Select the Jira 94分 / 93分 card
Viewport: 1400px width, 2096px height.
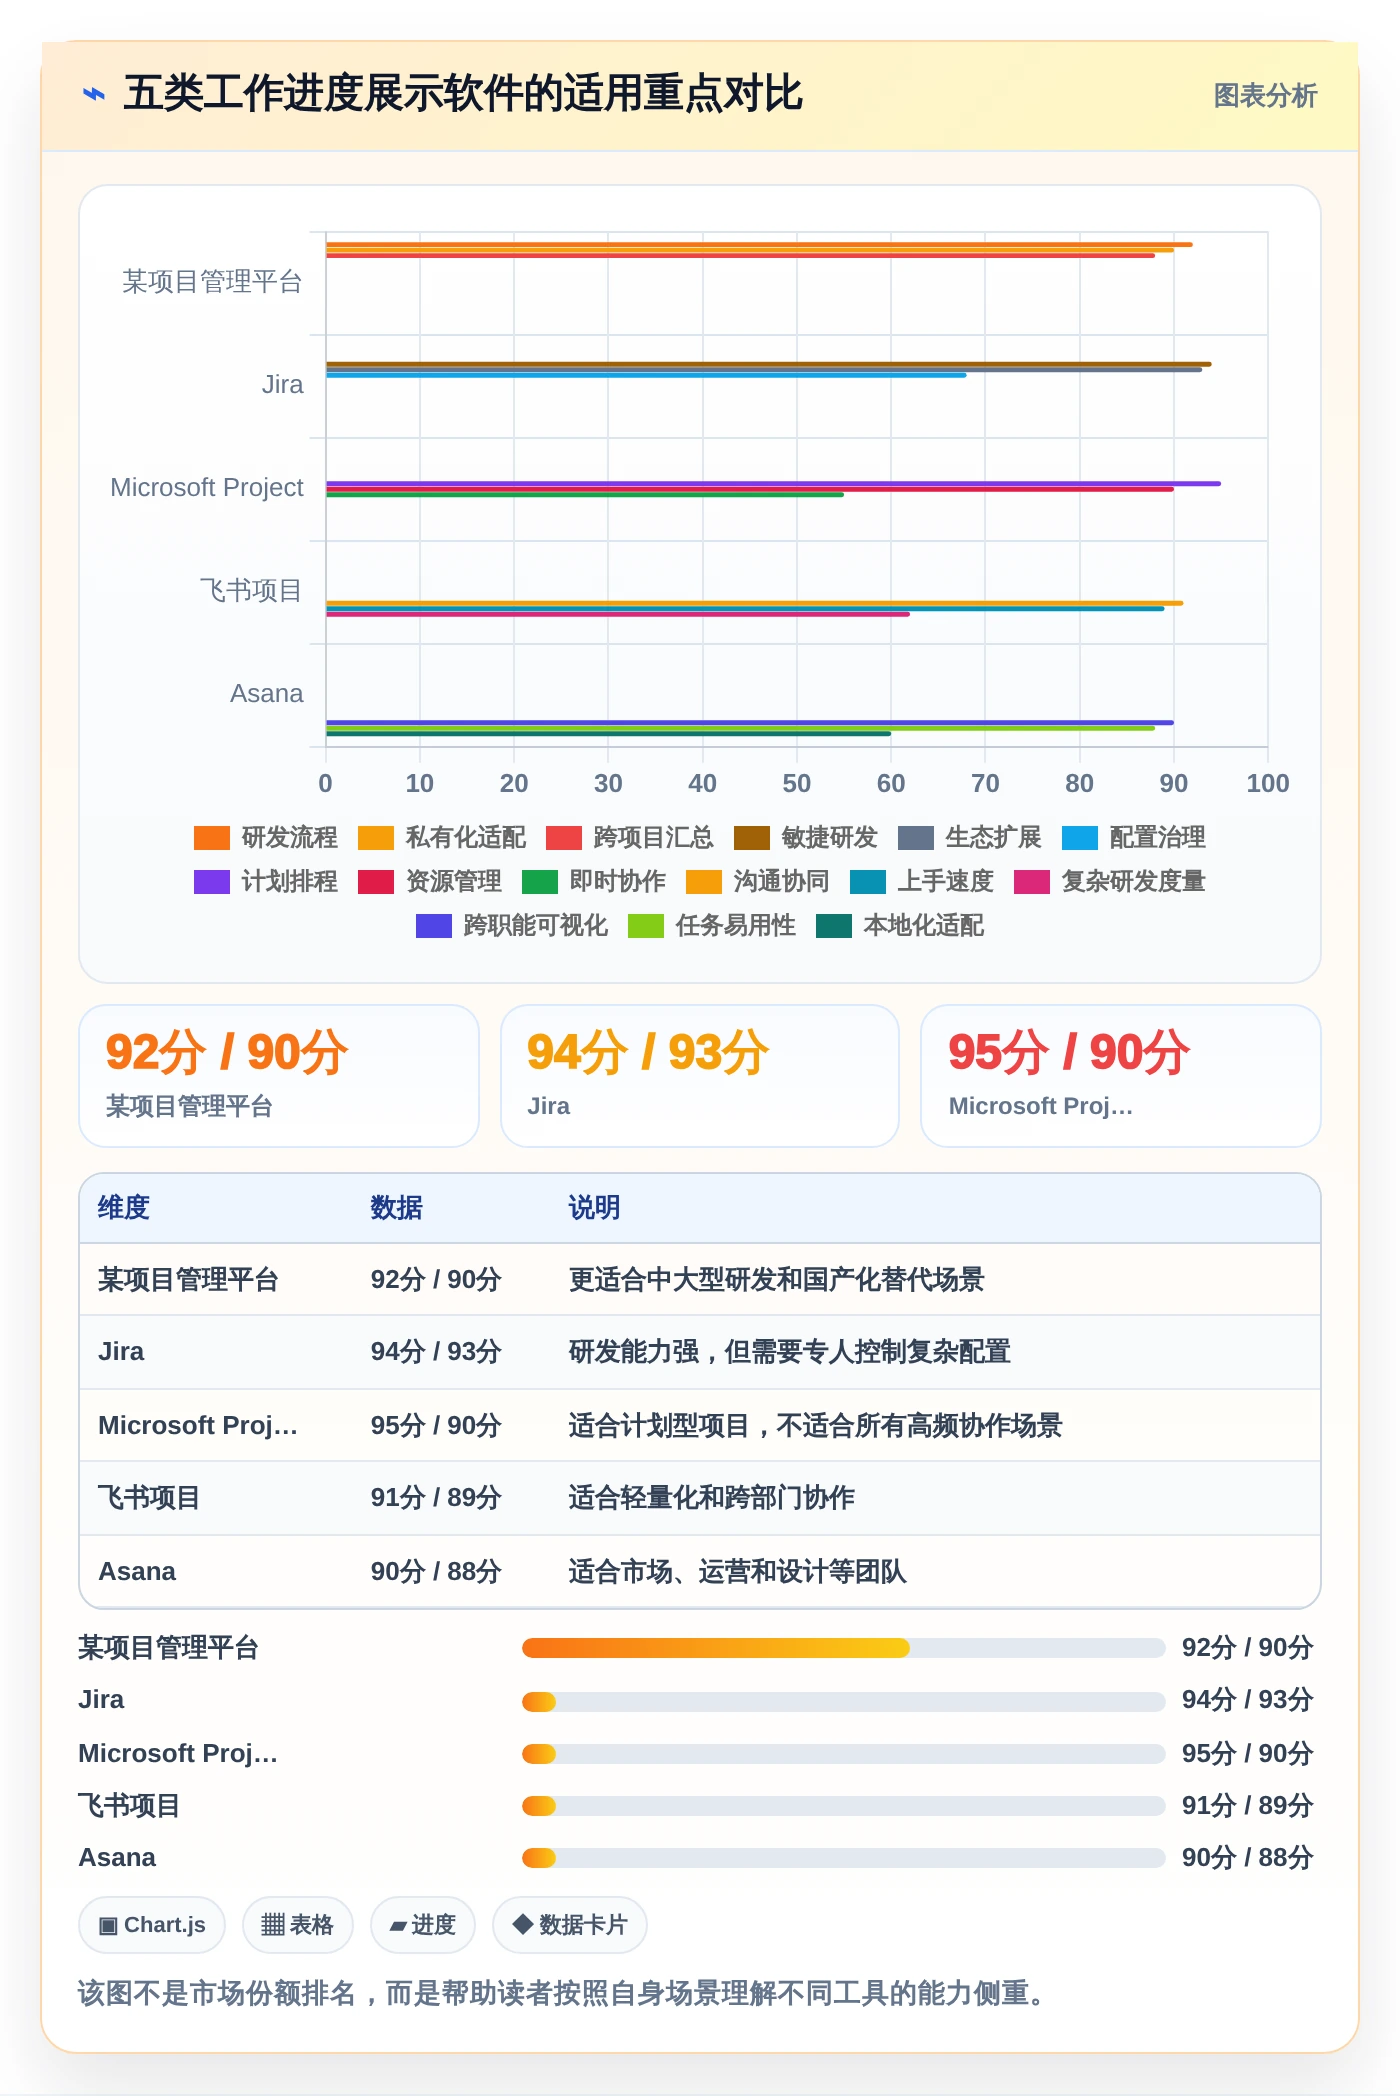[x=700, y=1076]
